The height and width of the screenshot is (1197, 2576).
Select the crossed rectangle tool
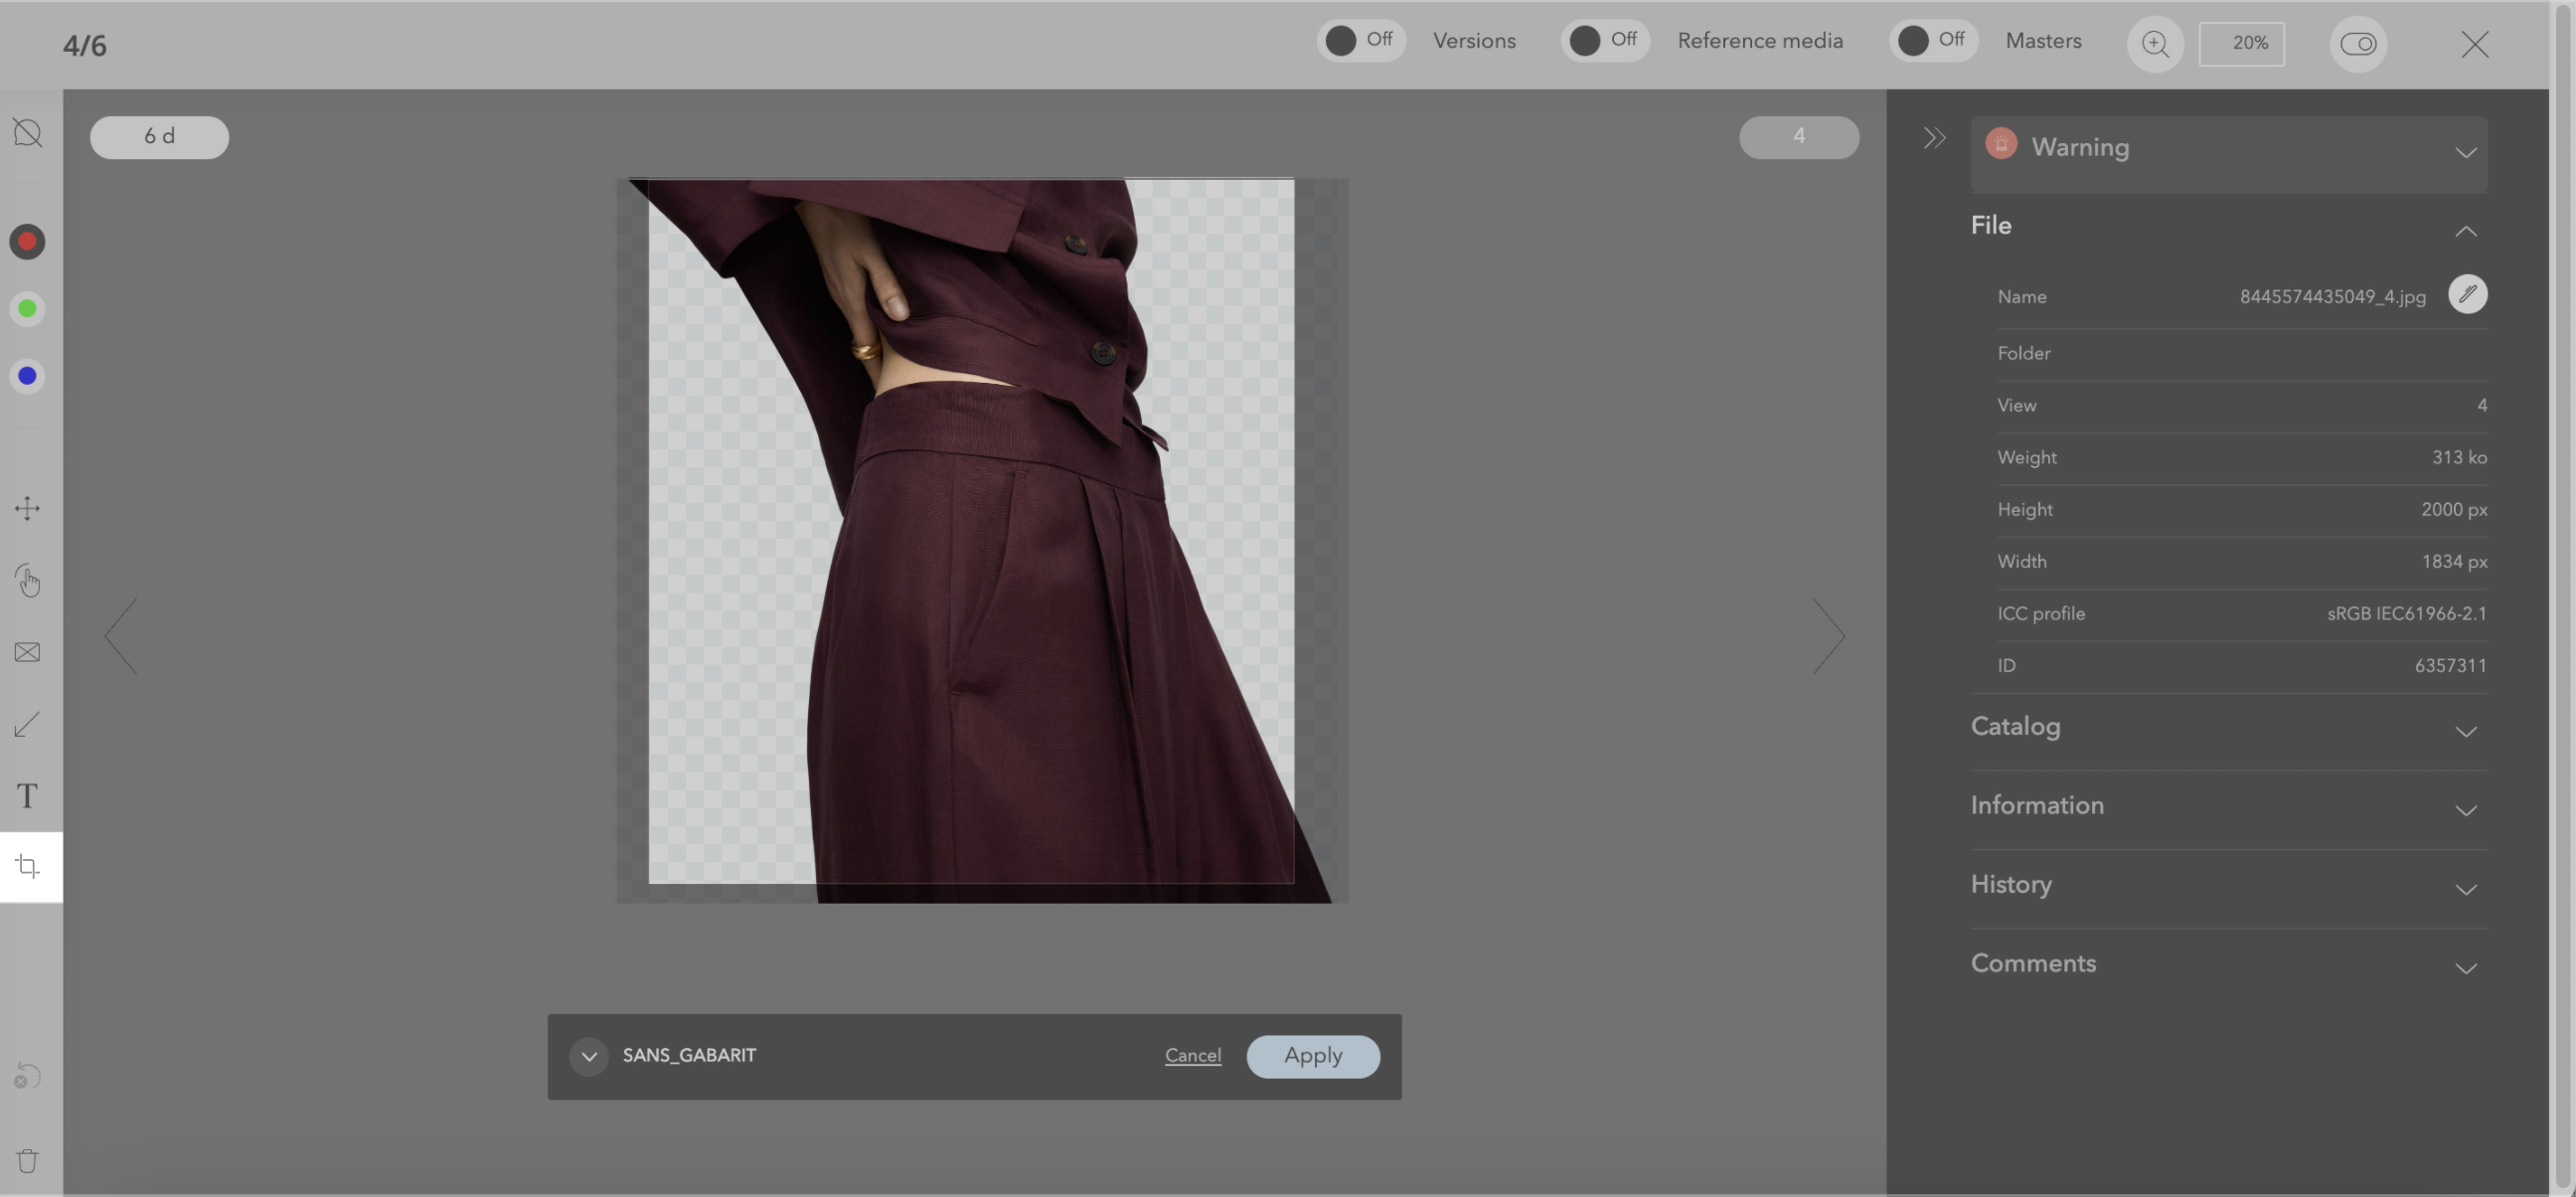point(28,652)
